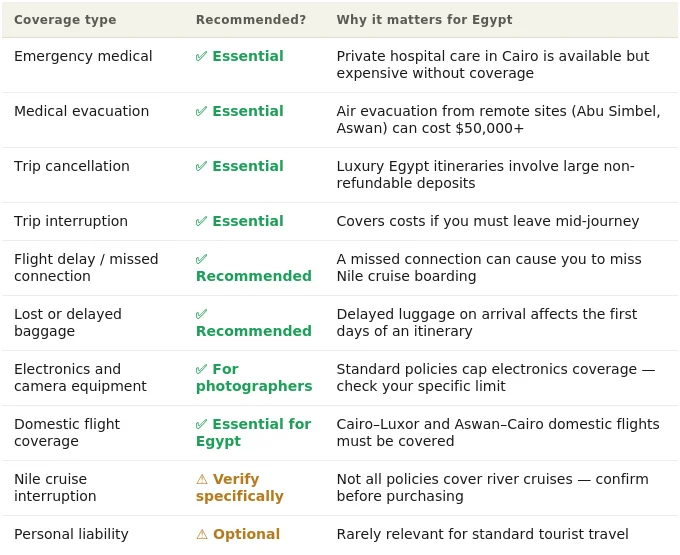
Task: Click the checkmark icon beside Emergency medical
Action: (x=201, y=56)
